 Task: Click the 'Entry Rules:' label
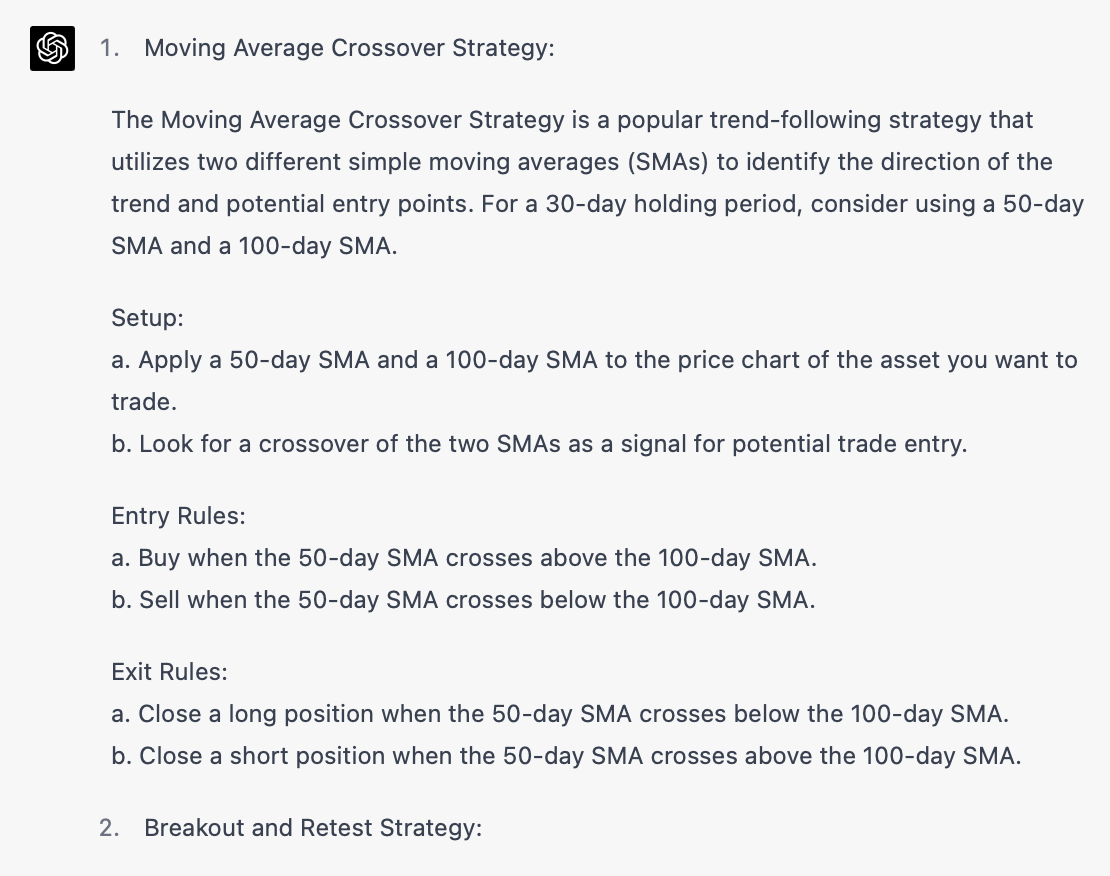click(178, 516)
